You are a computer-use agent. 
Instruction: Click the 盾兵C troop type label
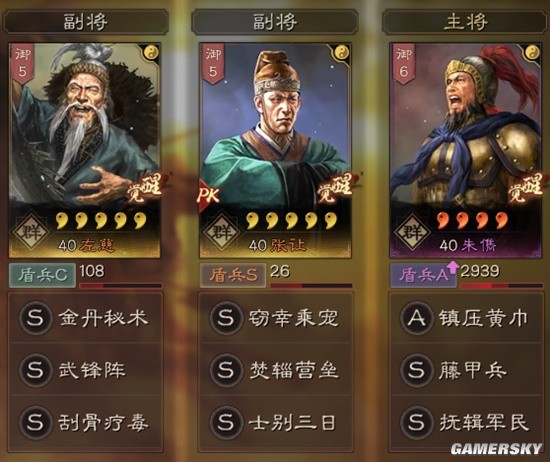tap(42, 275)
